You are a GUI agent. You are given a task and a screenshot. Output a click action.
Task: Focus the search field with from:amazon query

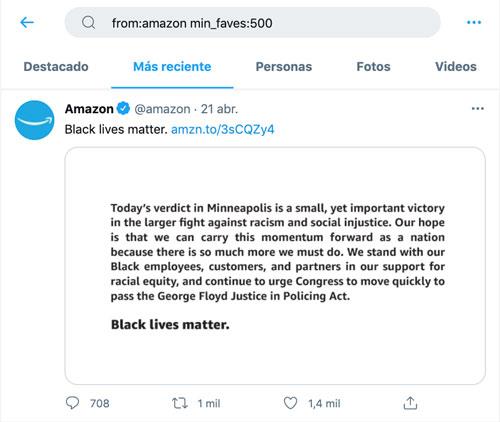point(253,23)
